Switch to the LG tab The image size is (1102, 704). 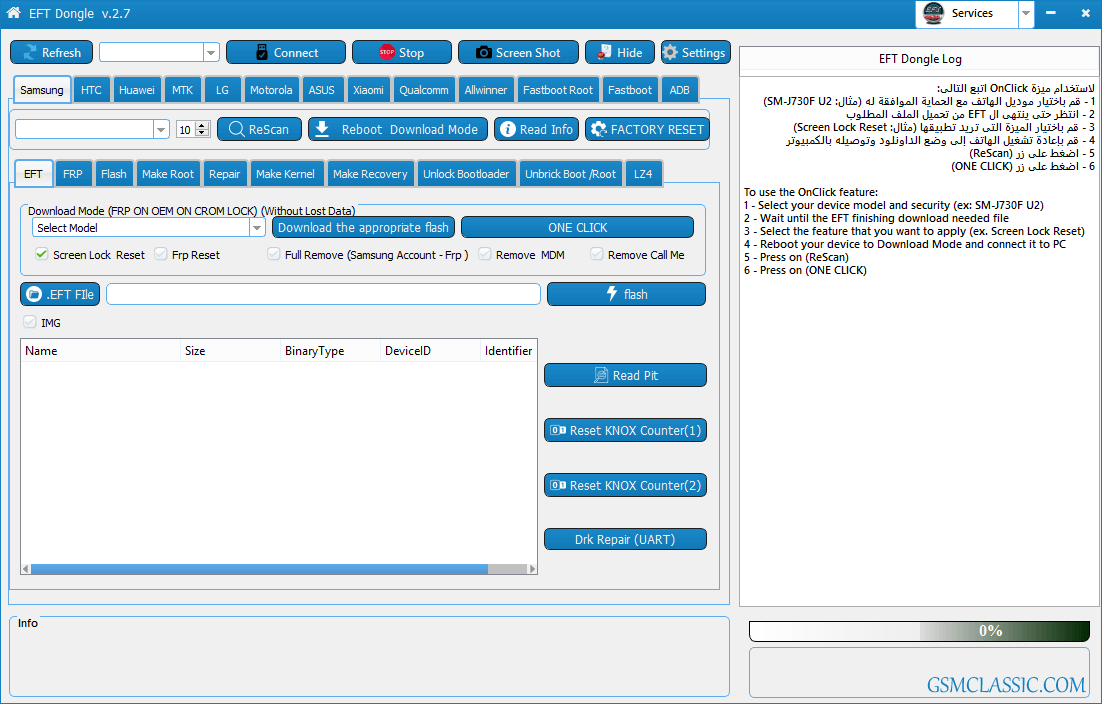pyautogui.click(x=223, y=90)
